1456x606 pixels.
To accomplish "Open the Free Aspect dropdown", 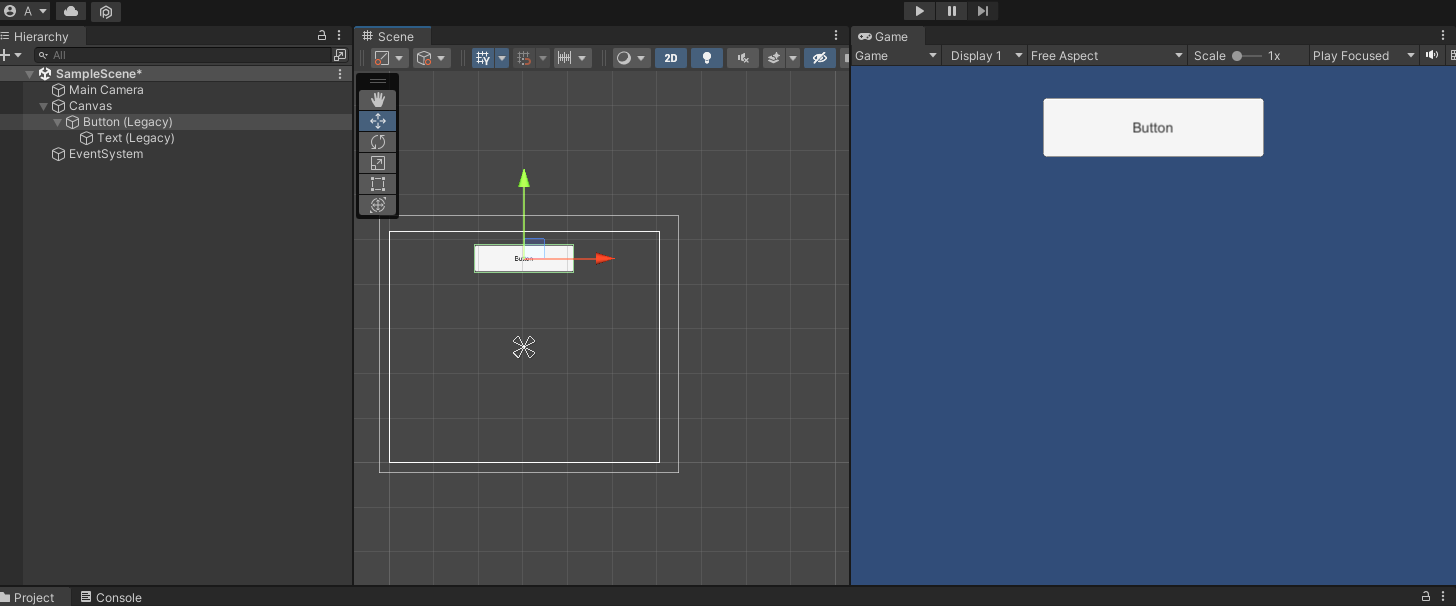I will [1105, 55].
